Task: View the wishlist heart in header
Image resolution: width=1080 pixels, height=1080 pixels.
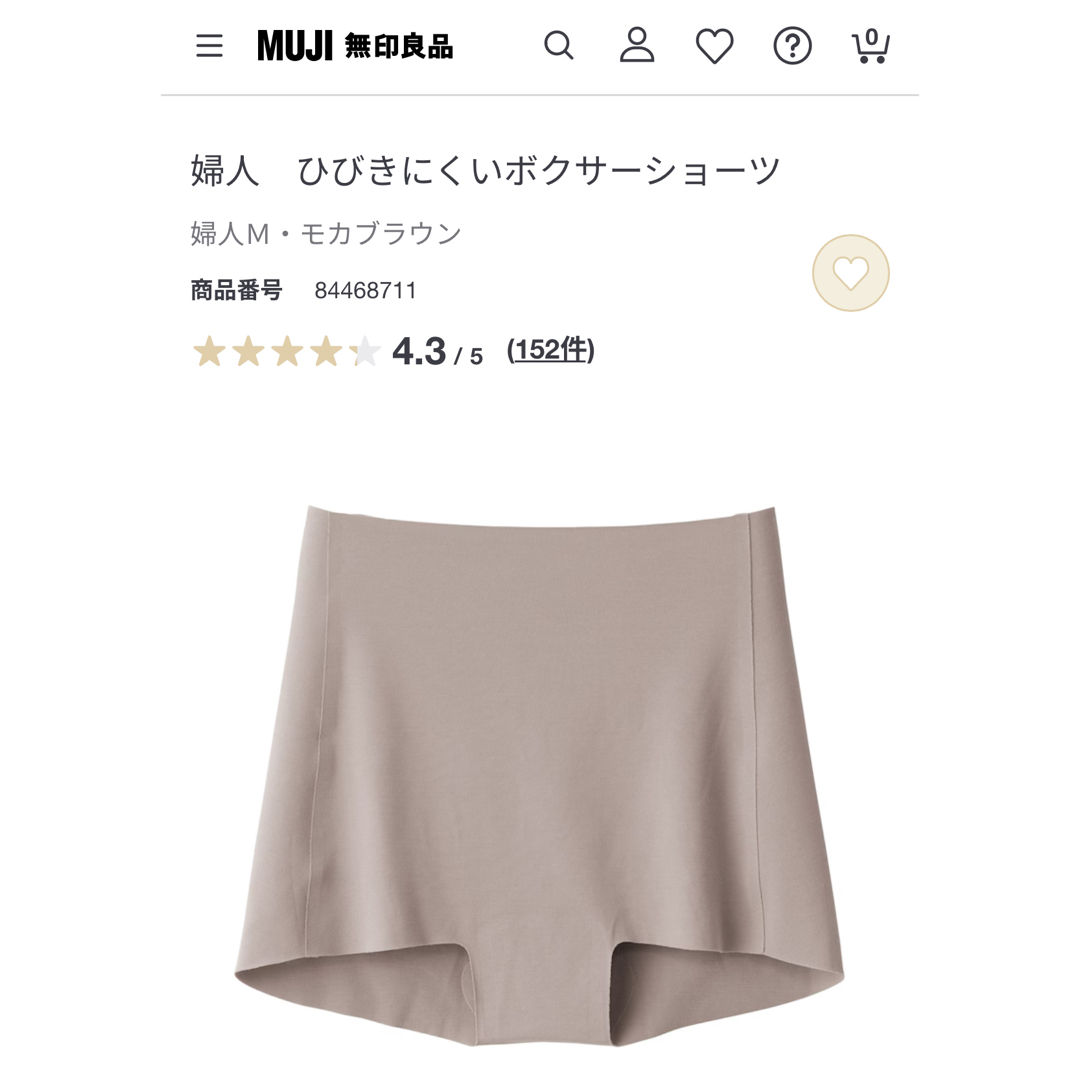Action: pyautogui.click(x=714, y=47)
